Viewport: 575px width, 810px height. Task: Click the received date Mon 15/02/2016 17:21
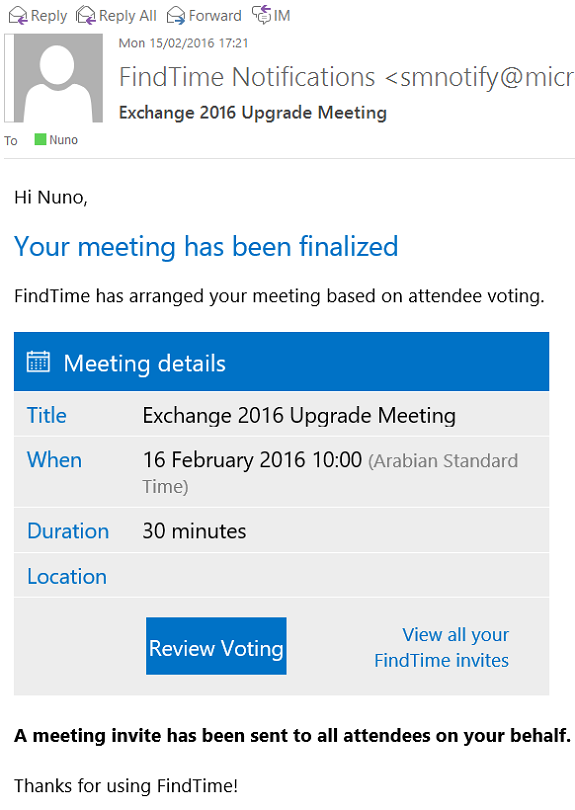point(183,43)
